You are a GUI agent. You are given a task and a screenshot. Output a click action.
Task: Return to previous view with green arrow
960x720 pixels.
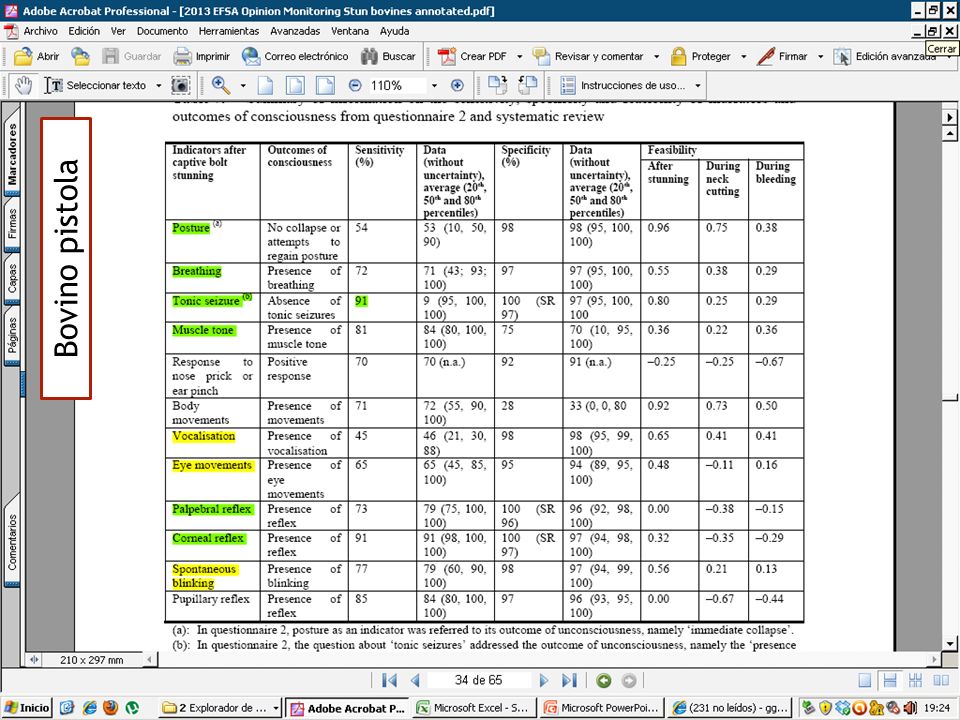click(604, 680)
